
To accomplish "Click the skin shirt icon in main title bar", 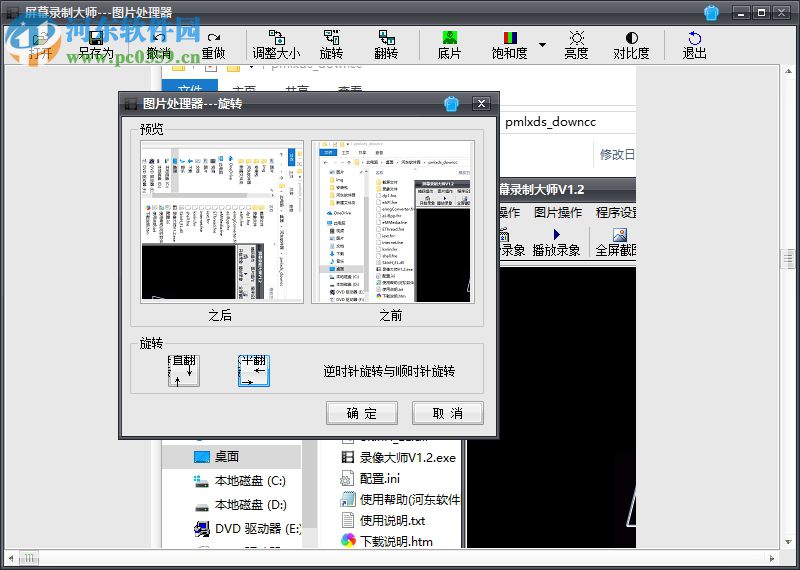I will coord(711,13).
